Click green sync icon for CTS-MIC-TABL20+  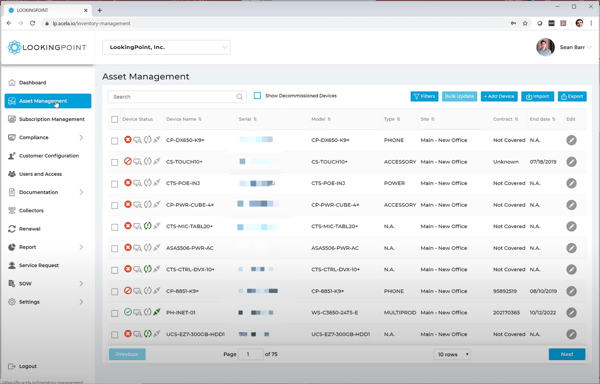click(148, 226)
